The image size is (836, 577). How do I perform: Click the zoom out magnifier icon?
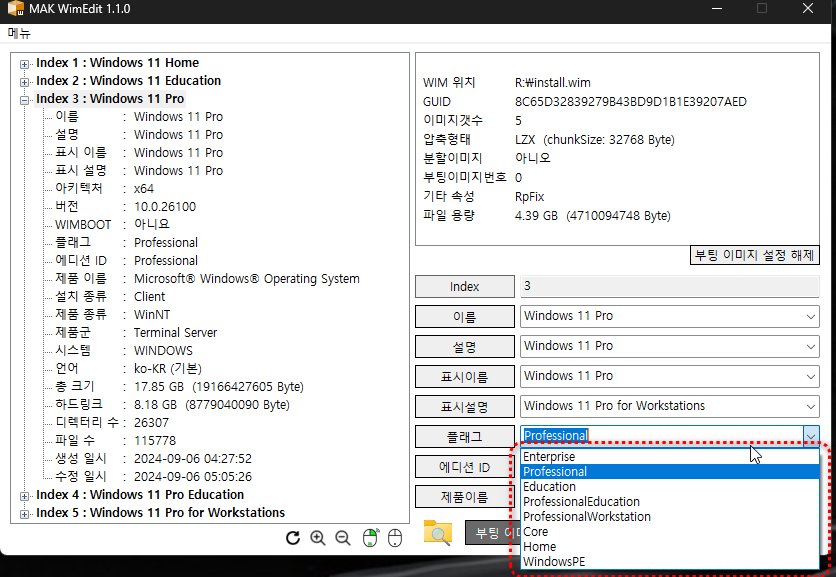pyautogui.click(x=343, y=538)
